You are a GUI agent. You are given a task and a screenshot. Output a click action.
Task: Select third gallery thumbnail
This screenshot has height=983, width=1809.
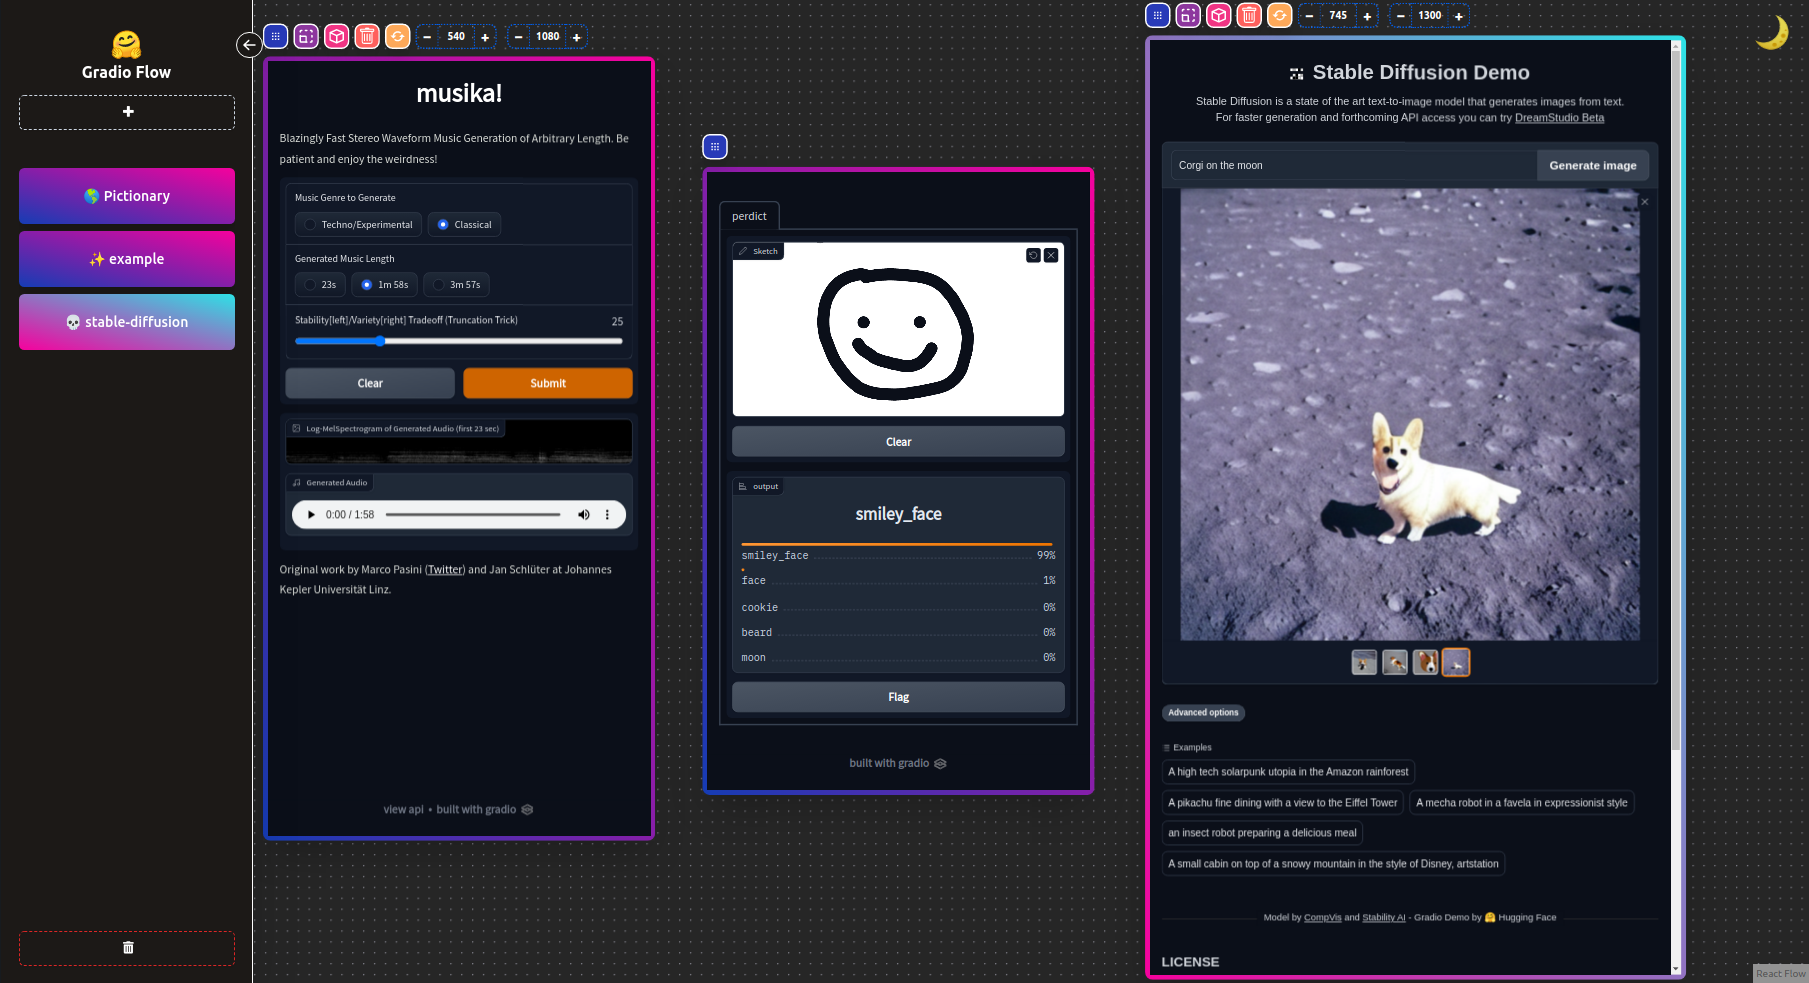click(x=1426, y=663)
